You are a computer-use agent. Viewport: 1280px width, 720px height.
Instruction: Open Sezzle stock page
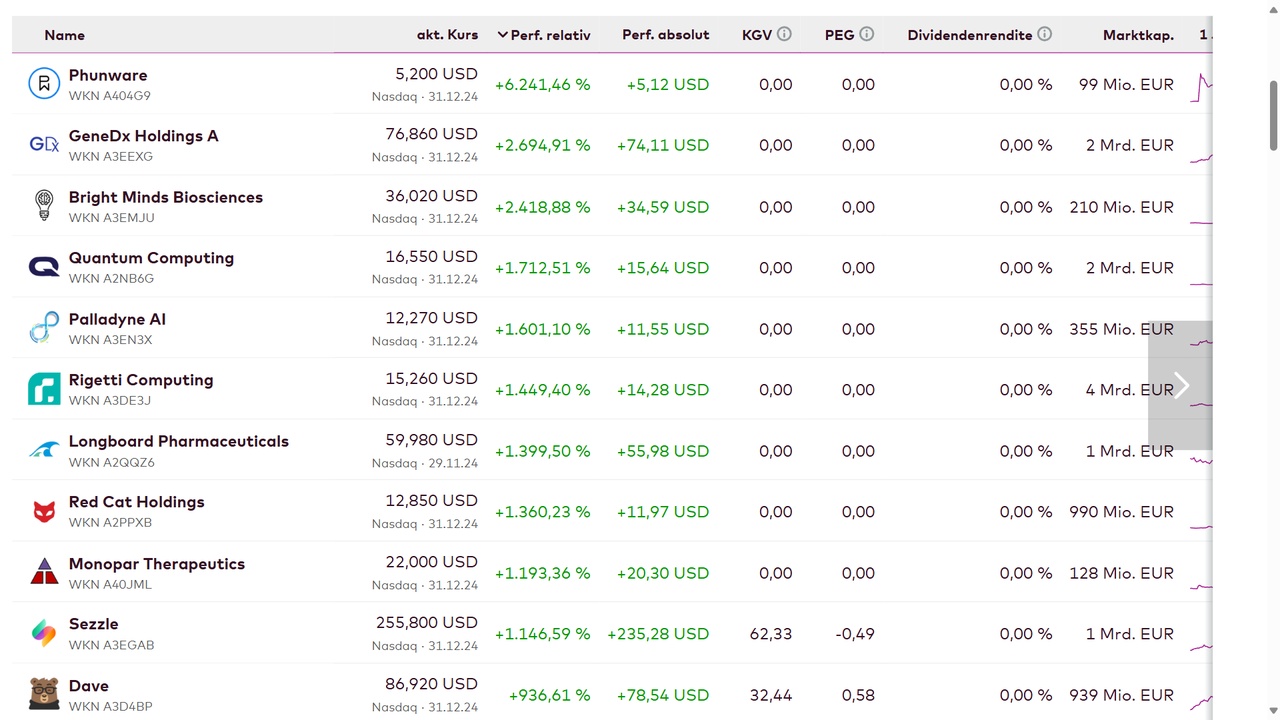[x=93, y=624]
